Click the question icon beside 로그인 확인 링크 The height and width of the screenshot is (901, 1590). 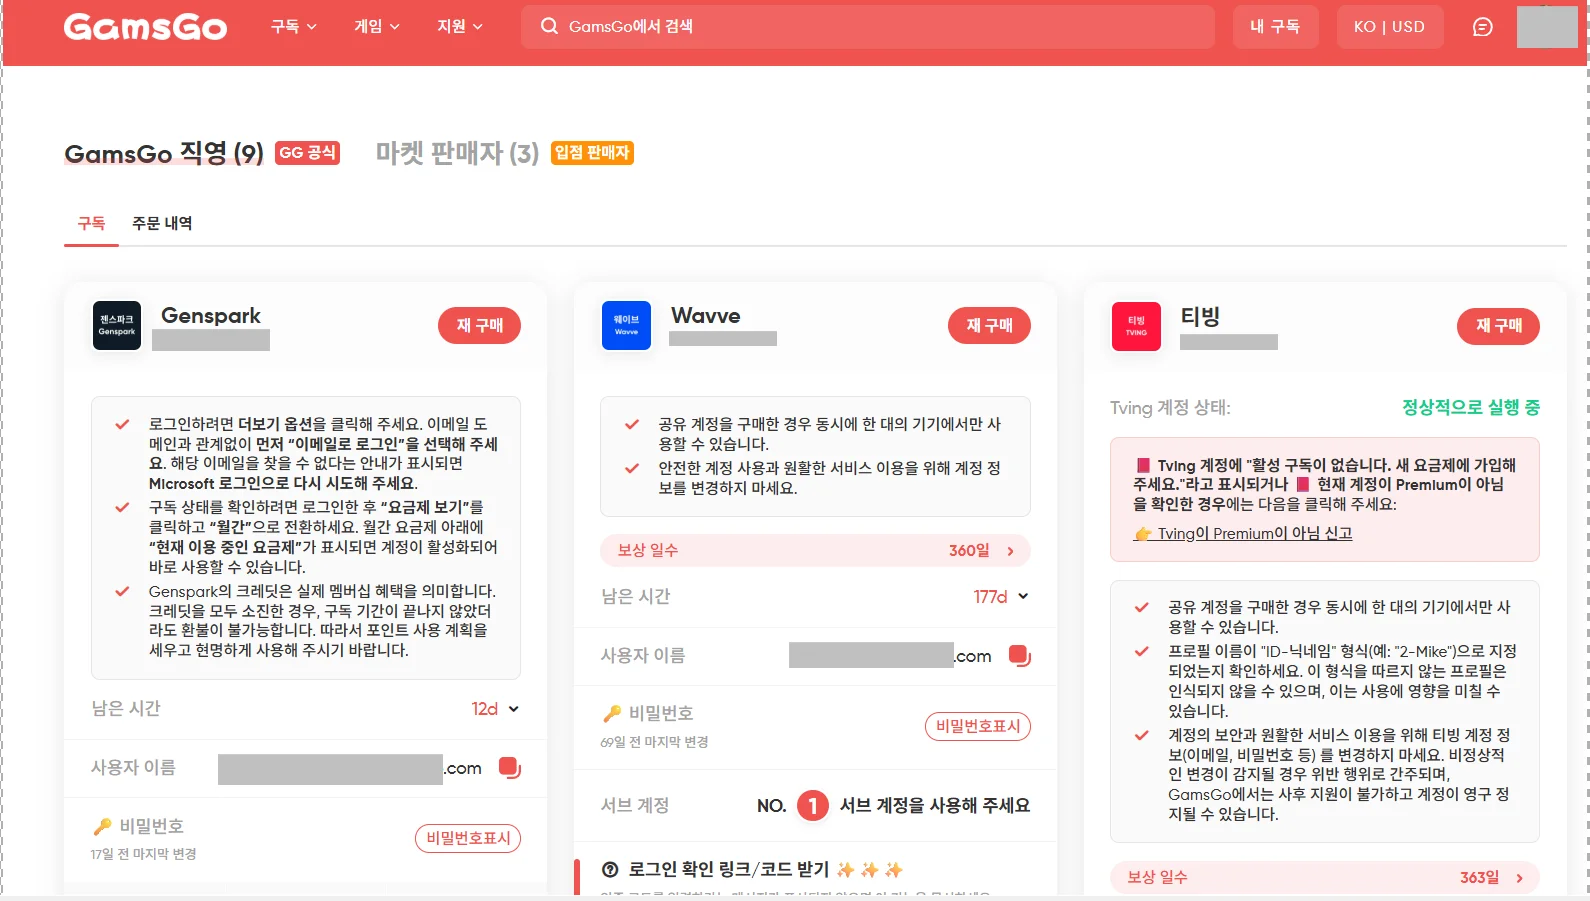point(610,870)
